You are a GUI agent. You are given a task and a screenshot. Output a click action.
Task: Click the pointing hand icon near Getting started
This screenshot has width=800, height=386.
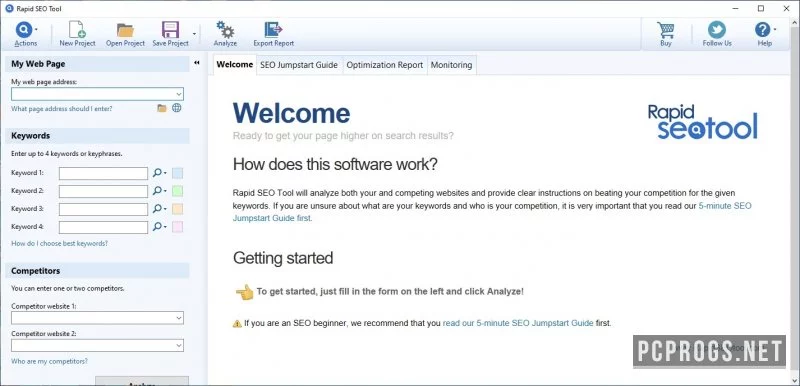(244, 292)
